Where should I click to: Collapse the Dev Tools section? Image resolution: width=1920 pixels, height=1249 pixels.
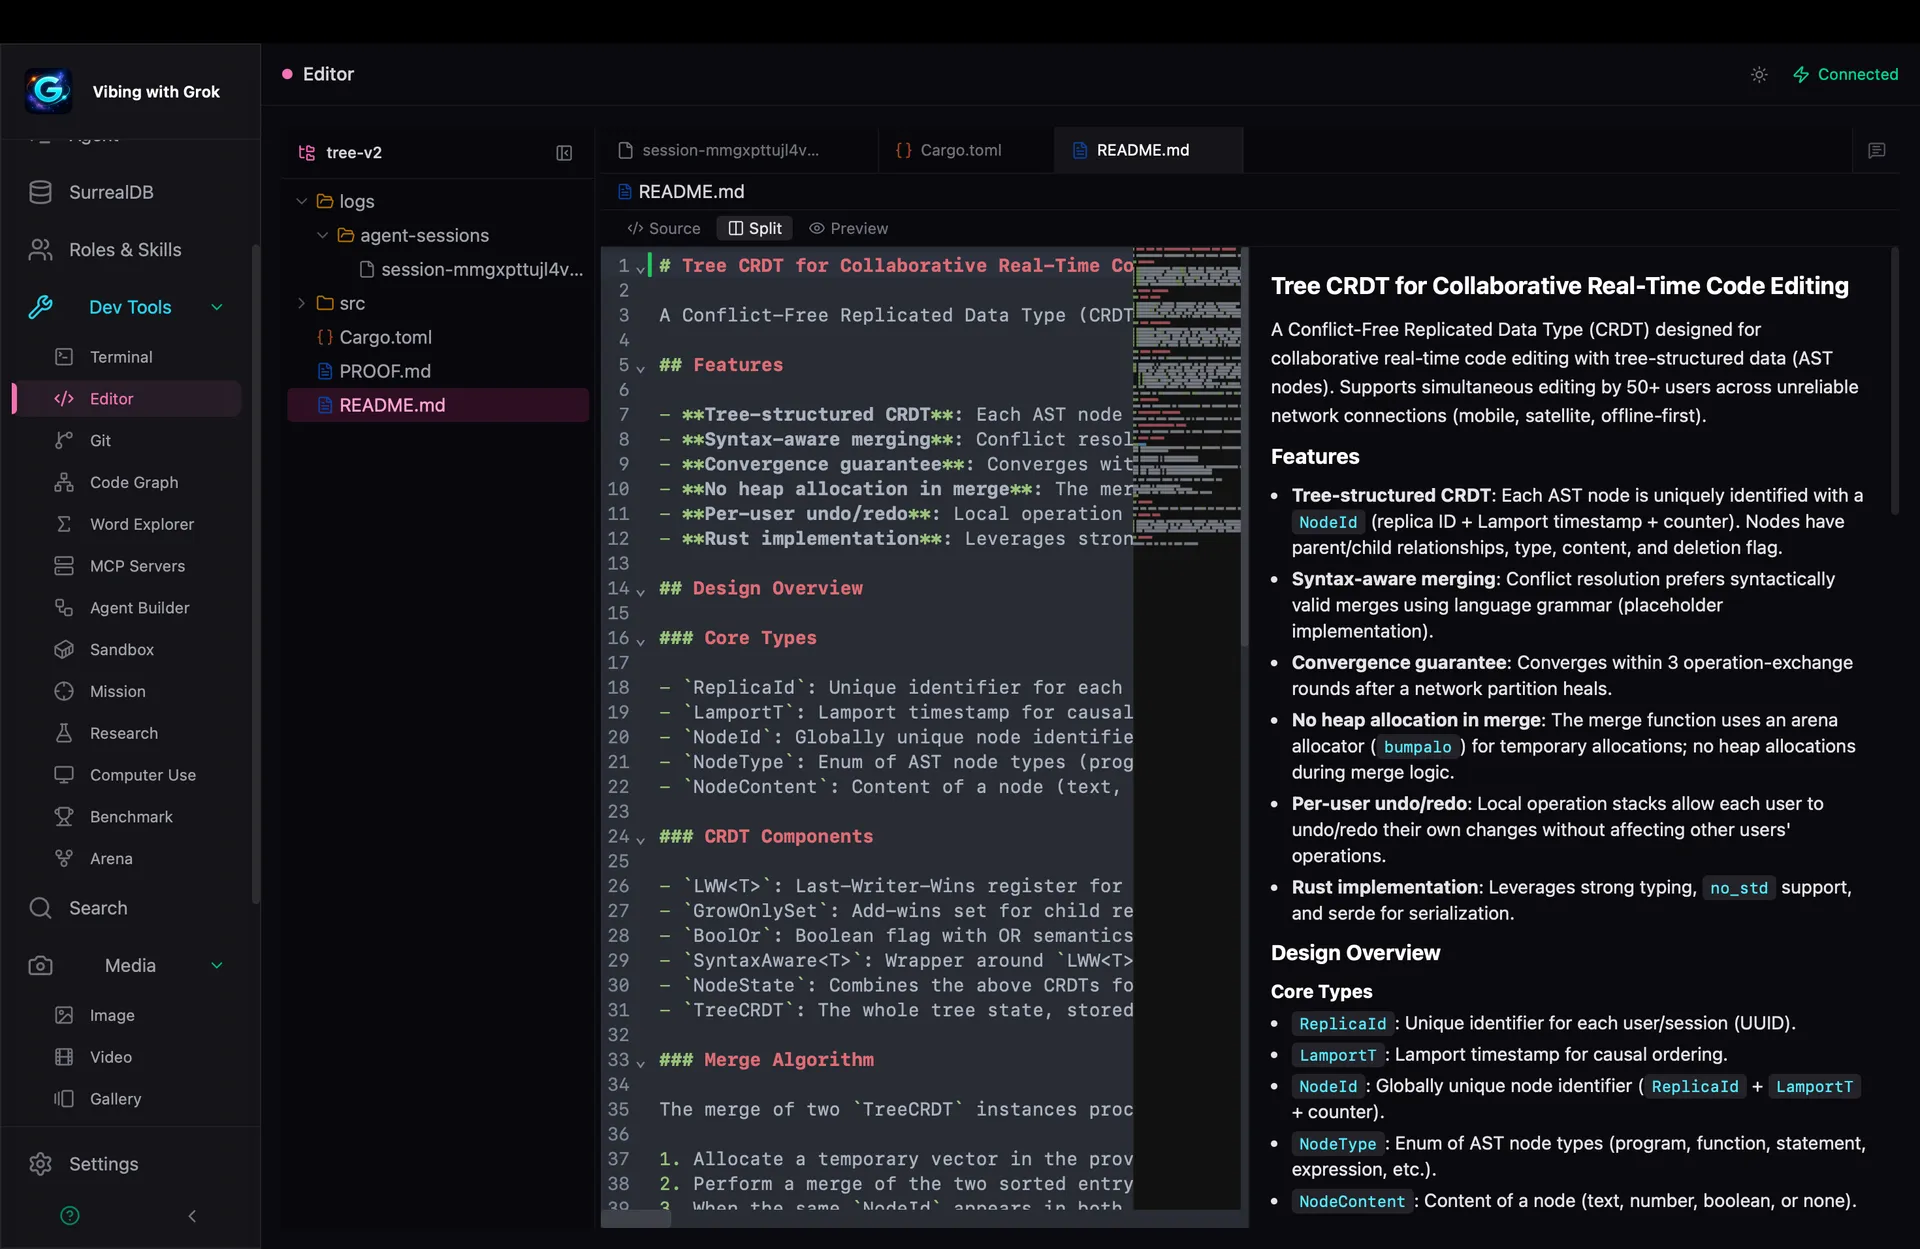point(216,307)
